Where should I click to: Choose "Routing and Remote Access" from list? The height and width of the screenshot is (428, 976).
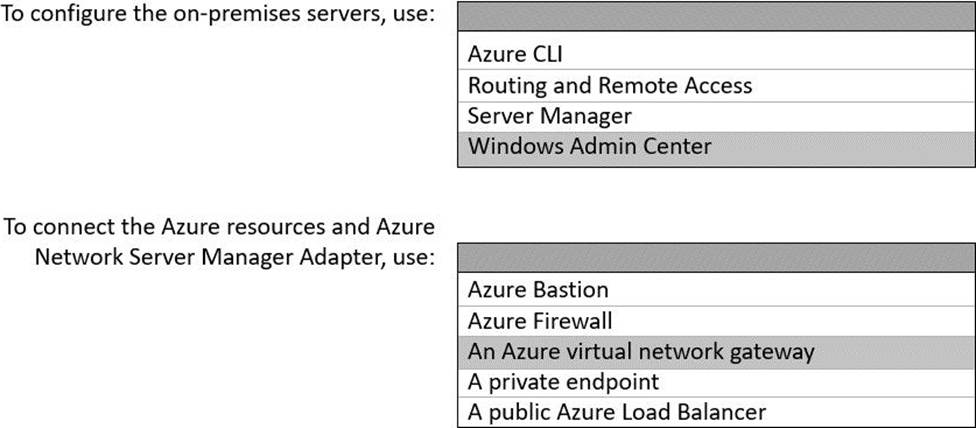[609, 85]
